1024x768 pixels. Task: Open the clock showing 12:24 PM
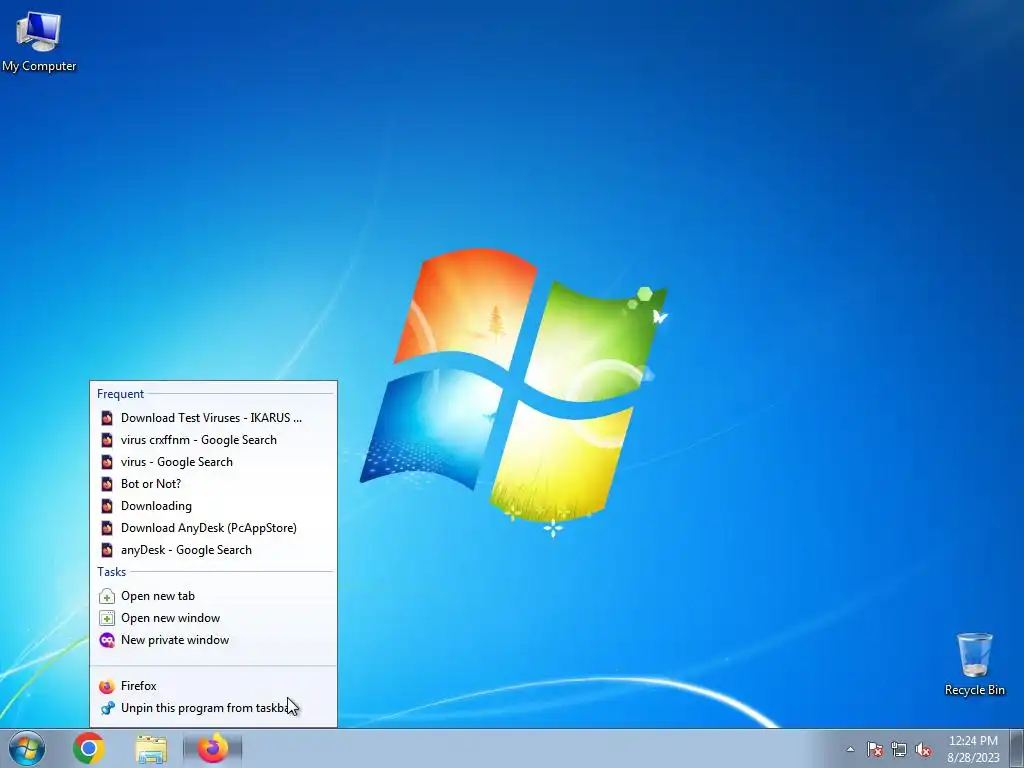[973, 749]
